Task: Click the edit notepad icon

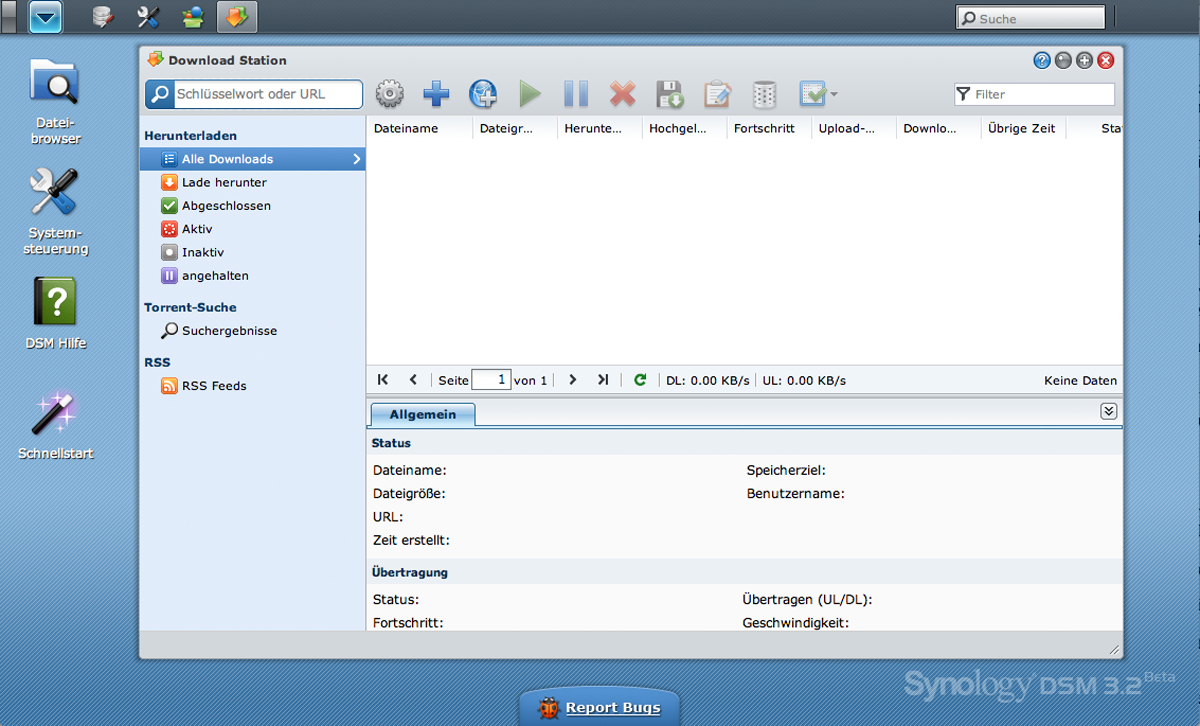Action: (x=716, y=95)
